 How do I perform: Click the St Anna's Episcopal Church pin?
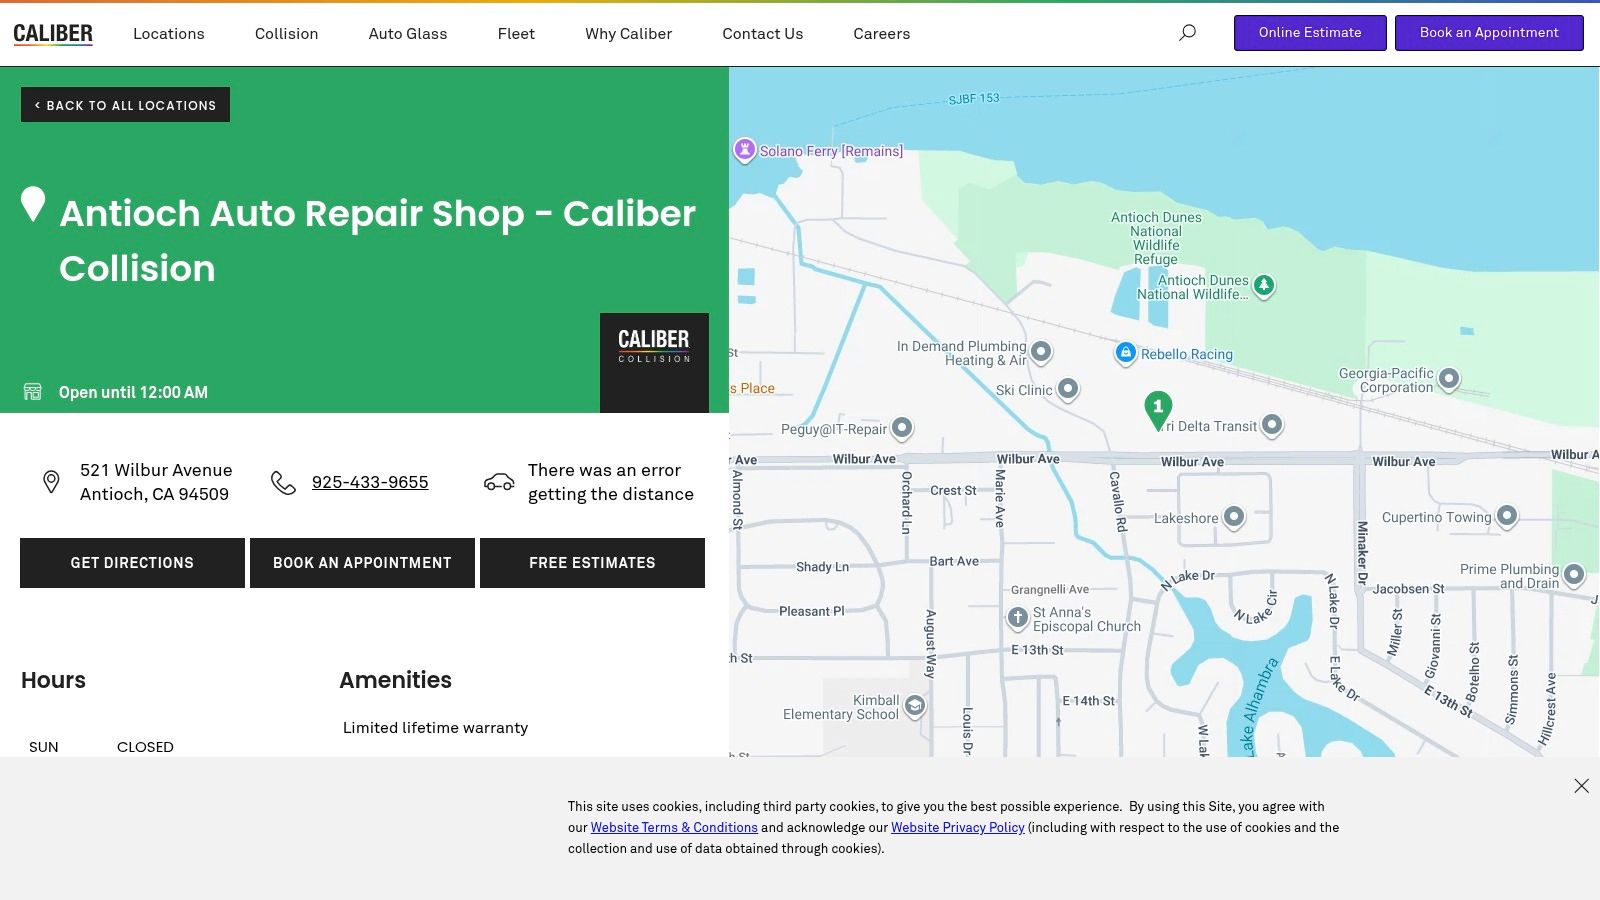[x=1018, y=618]
